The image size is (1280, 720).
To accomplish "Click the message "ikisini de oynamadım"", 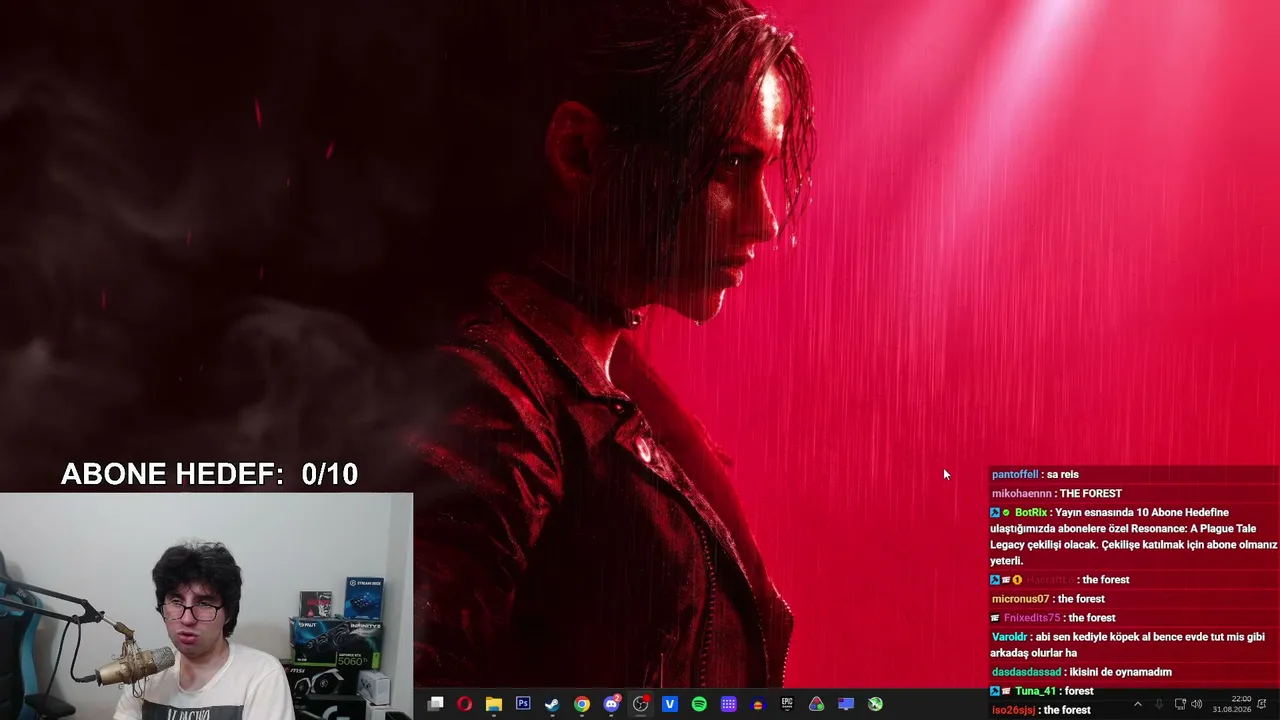I will 1120,672.
